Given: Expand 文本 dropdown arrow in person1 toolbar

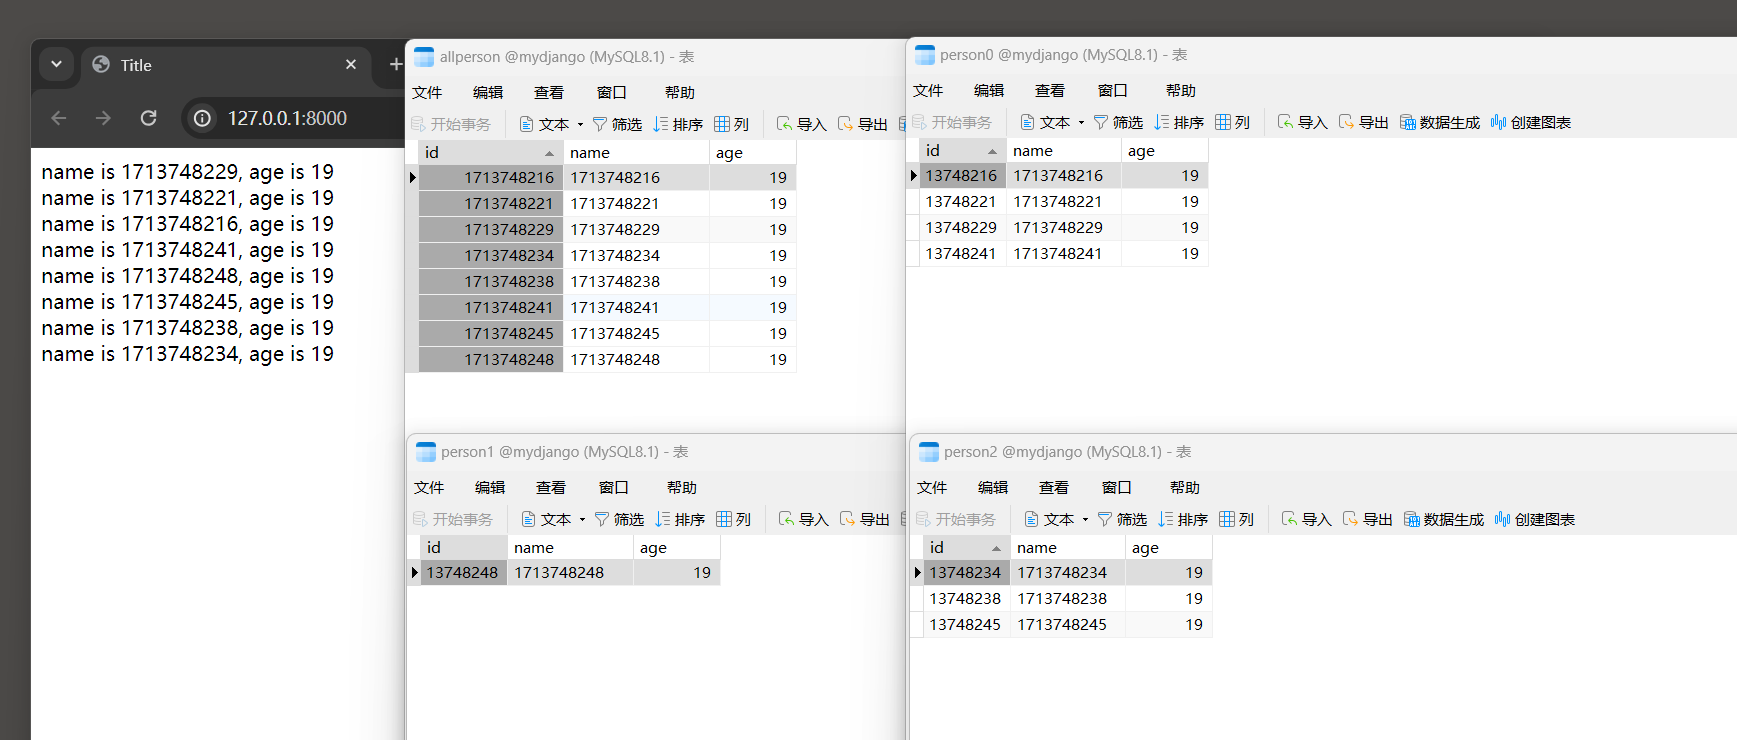Looking at the screenshot, I should click(582, 519).
